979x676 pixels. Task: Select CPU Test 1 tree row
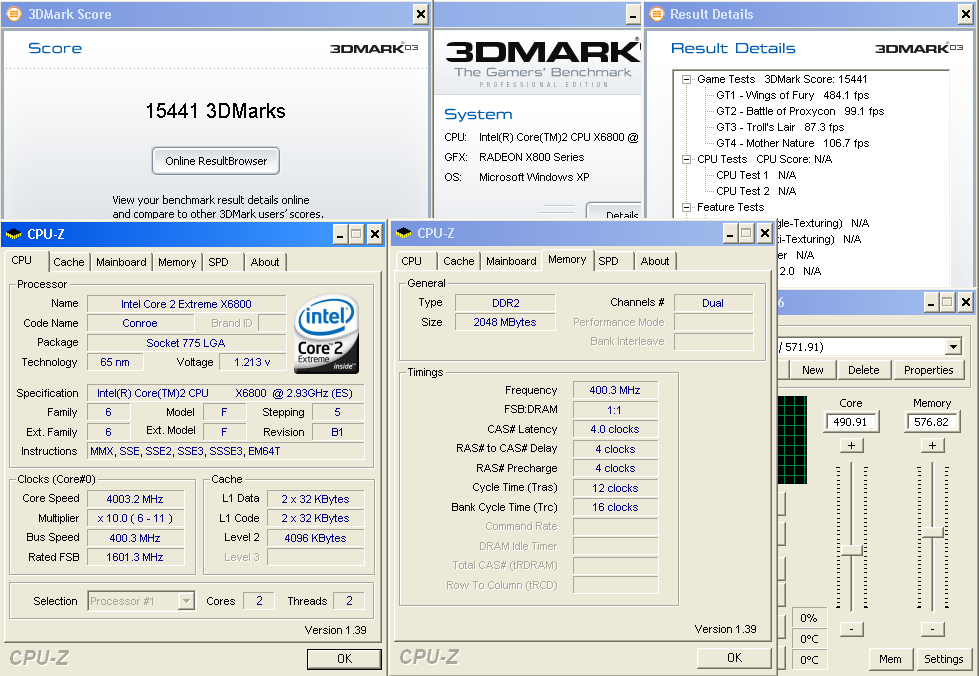(x=755, y=175)
